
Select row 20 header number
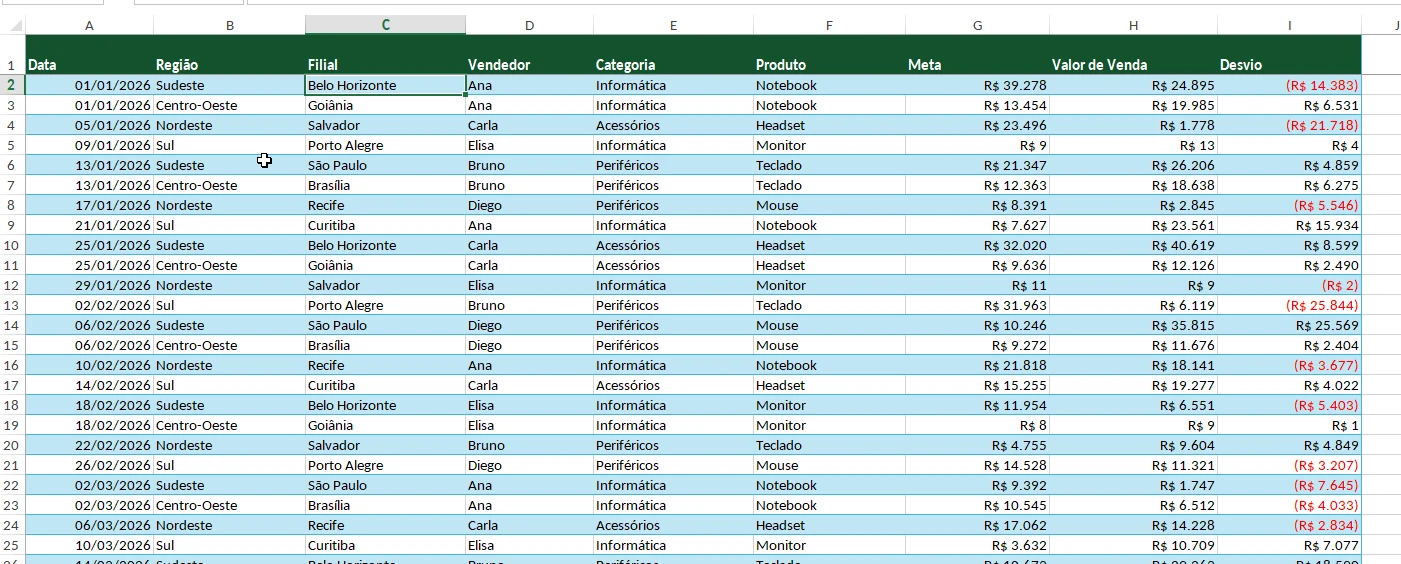(x=12, y=445)
